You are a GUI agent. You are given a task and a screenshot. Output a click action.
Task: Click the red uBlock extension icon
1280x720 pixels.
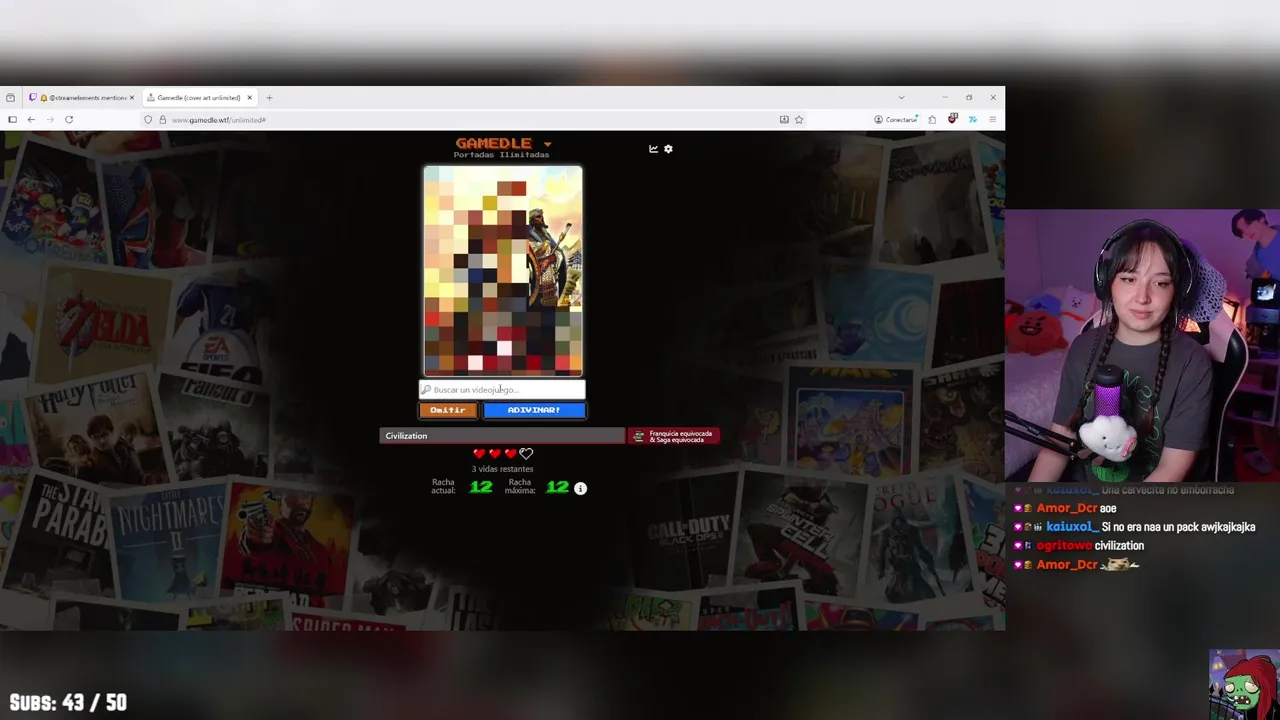point(953,119)
